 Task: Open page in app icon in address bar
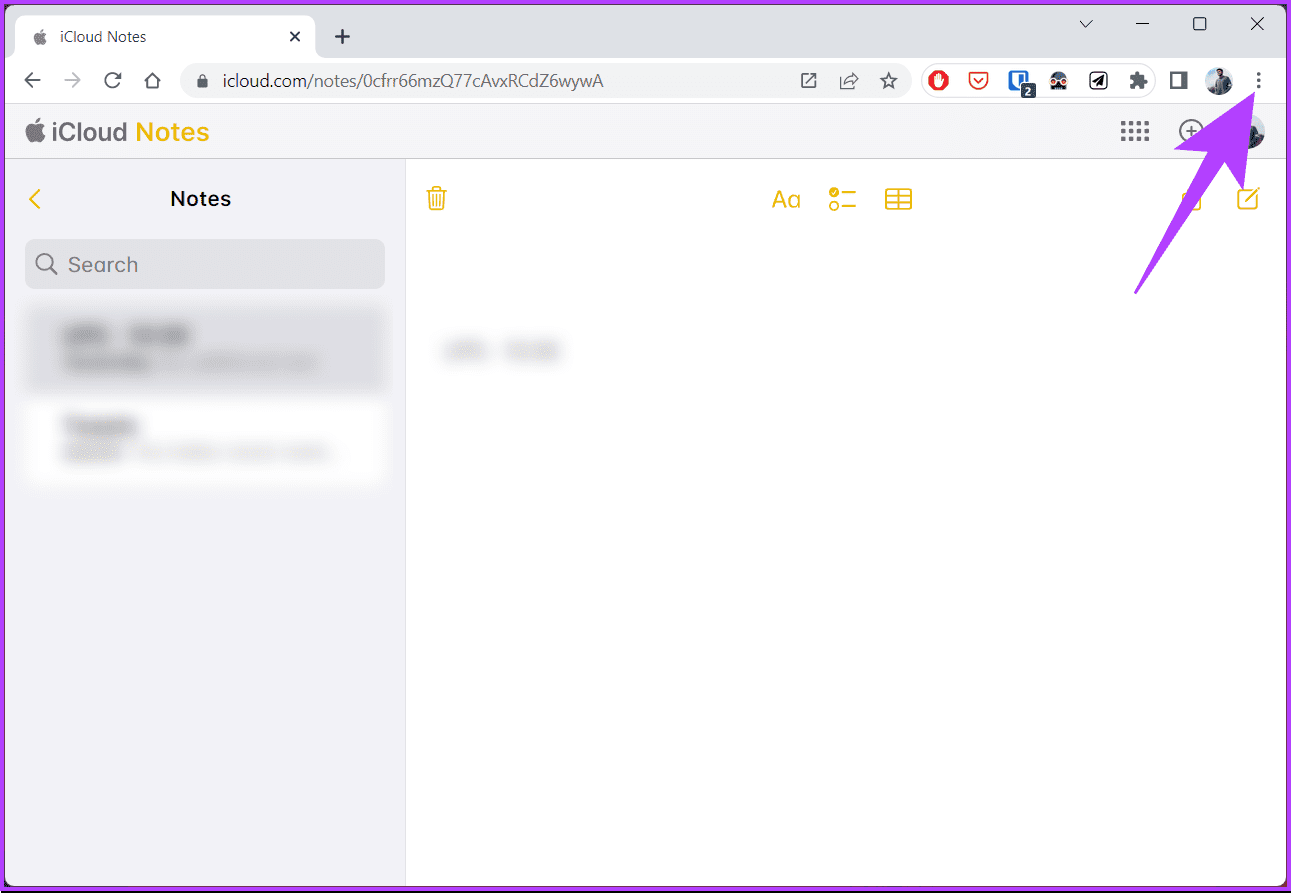click(x=808, y=81)
